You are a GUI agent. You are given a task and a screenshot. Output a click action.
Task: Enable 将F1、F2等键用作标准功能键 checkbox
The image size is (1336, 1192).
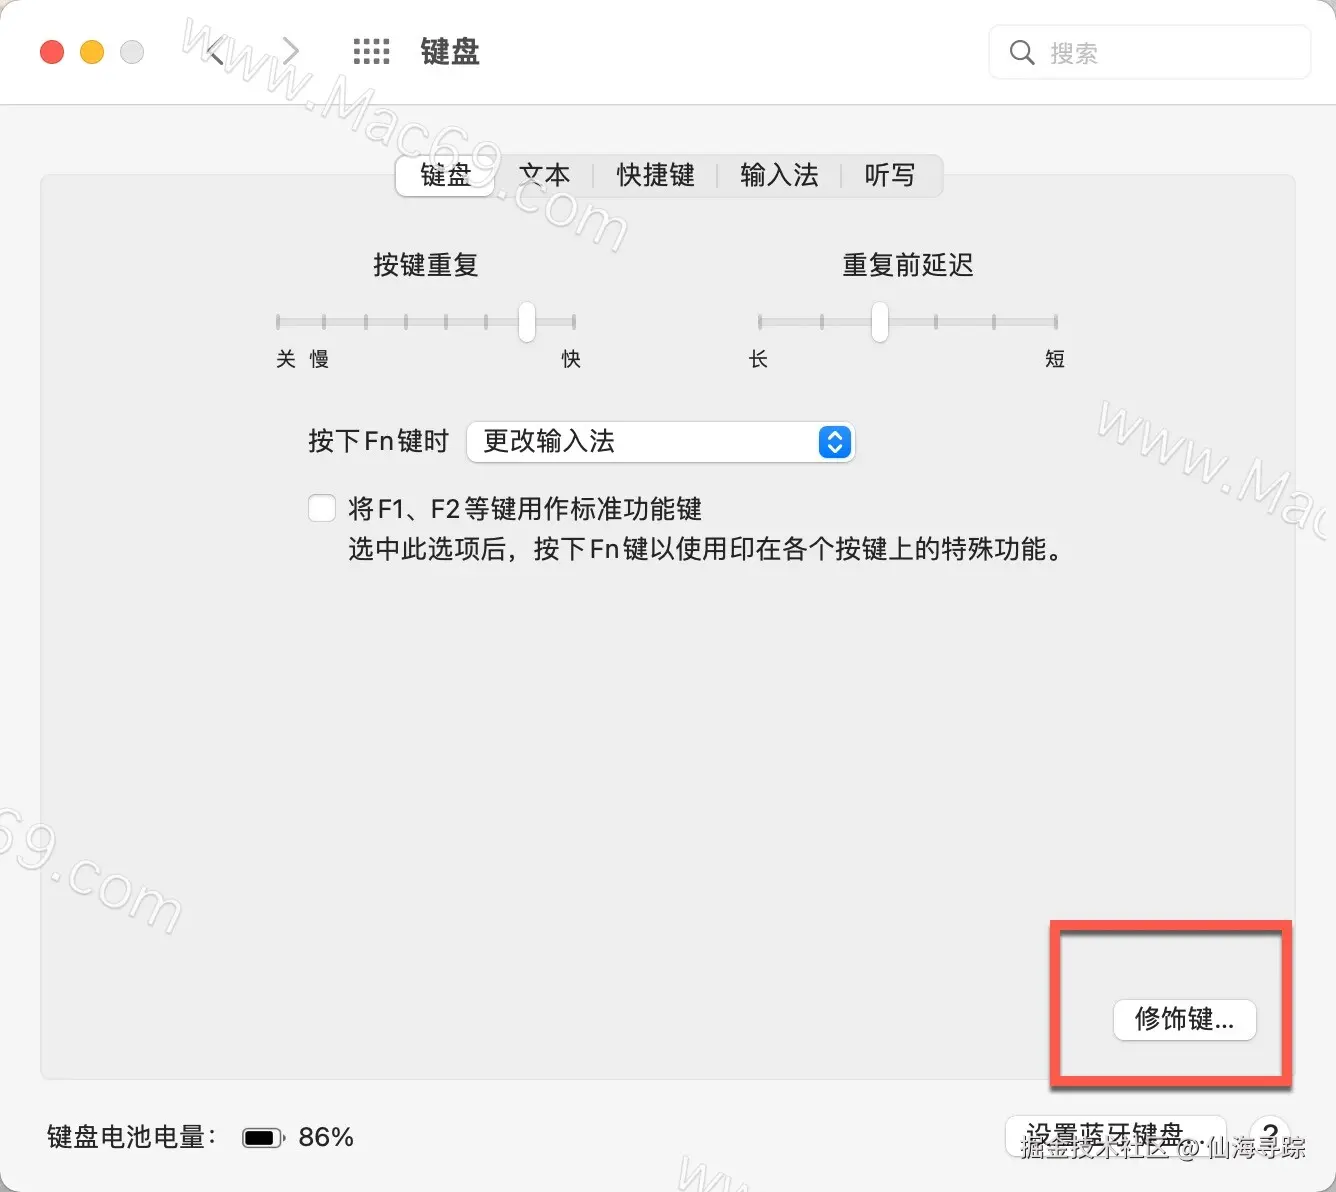point(322,508)
